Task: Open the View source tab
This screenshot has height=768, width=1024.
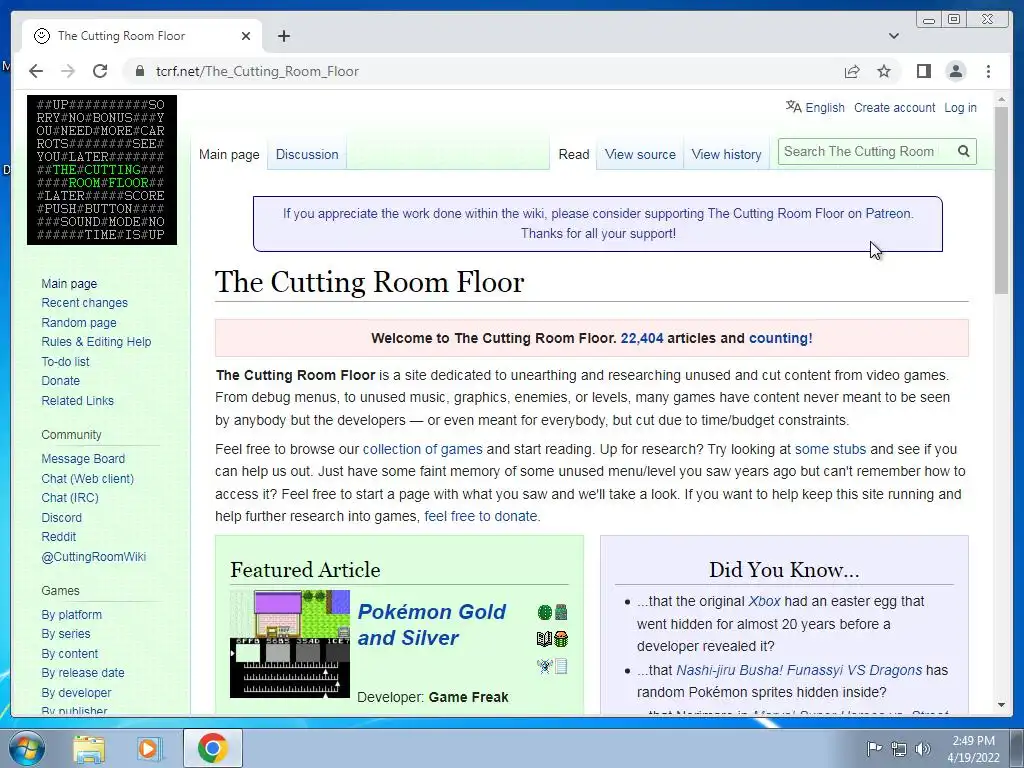Action: point(640,155)
